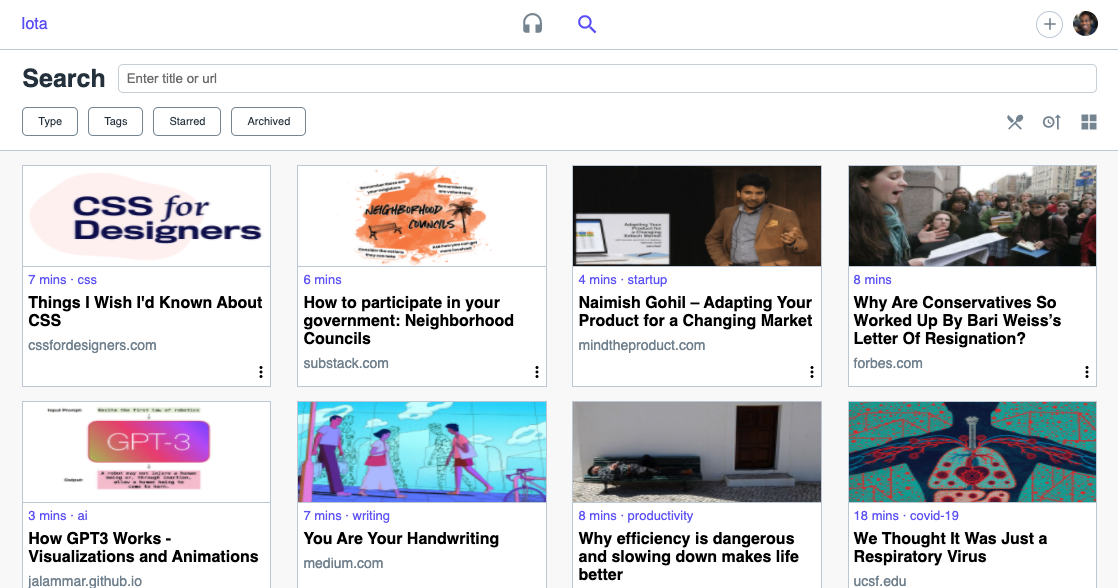1118x588 pixels.
Task: Open 'You Are Your Handwriting' article title
Action: pos(401,538)
